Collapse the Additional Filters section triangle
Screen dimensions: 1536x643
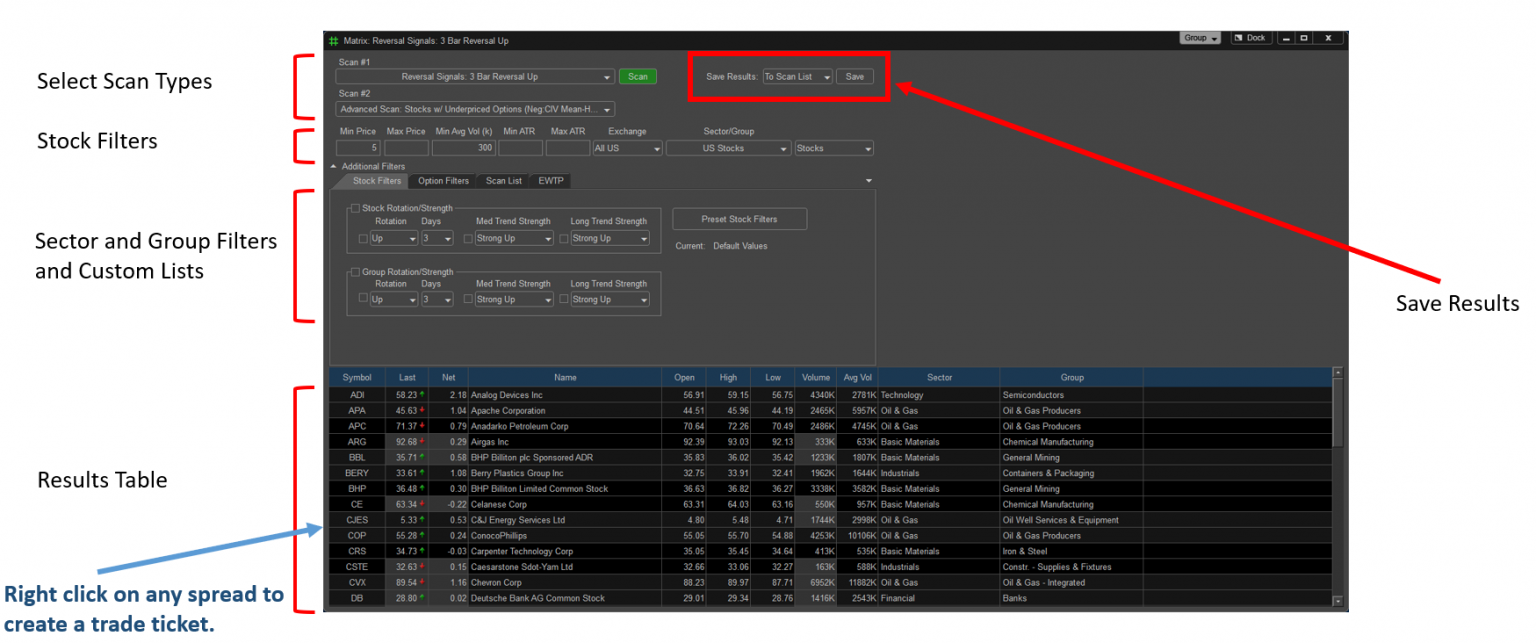334,166
